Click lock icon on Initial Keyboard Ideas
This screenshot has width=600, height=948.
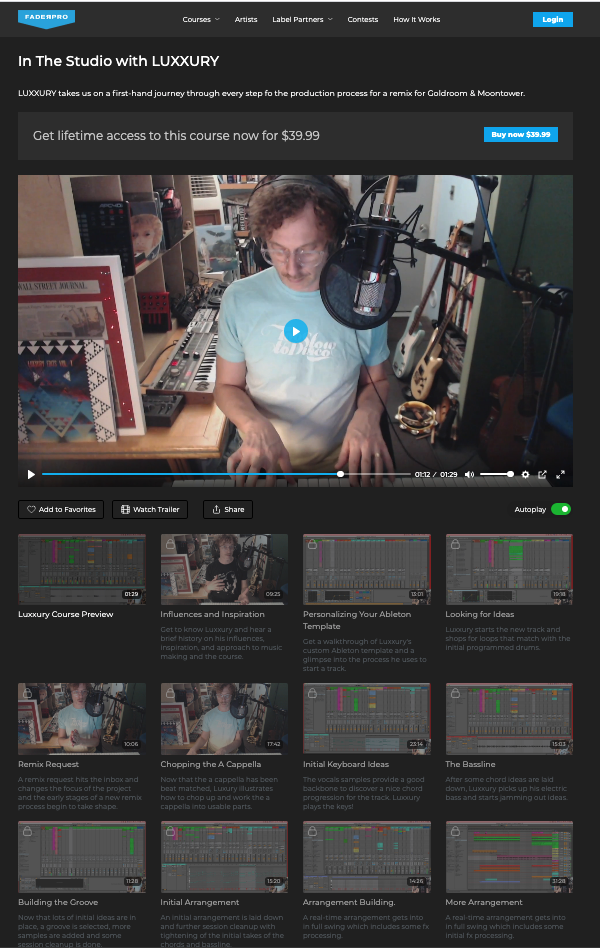(313, 693)
